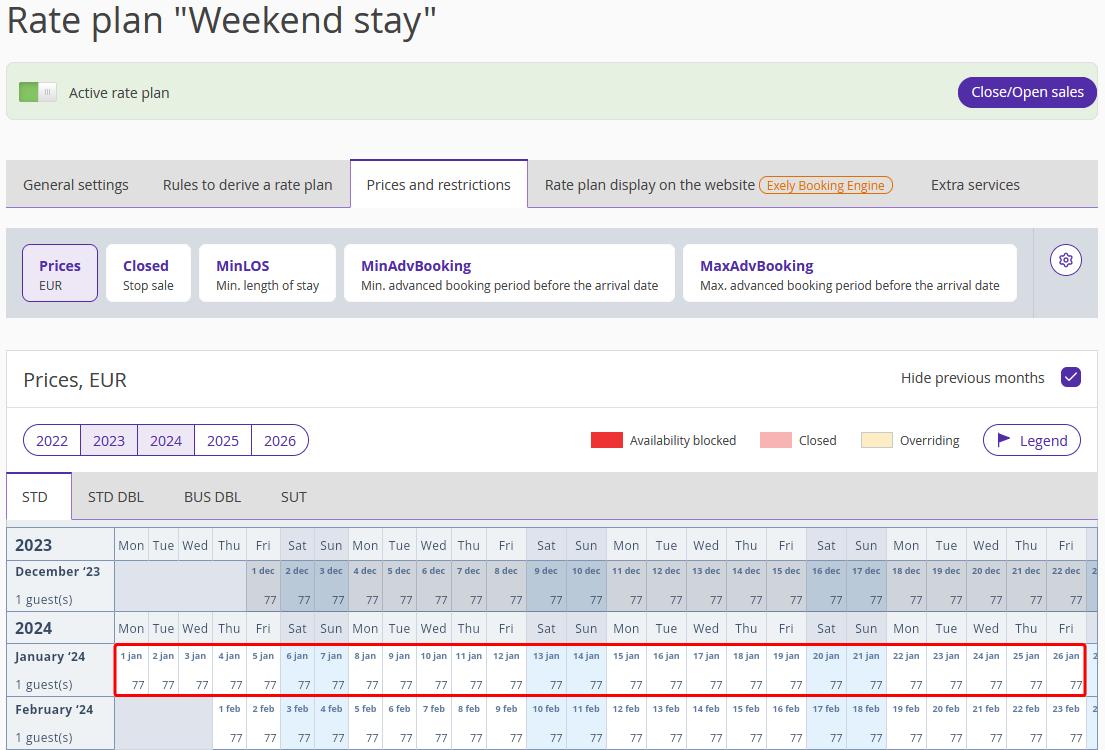The width and height of the screenshot is (1105, 750).
Task: Click the 77 price under 13 jan
Action: [555, 684]
